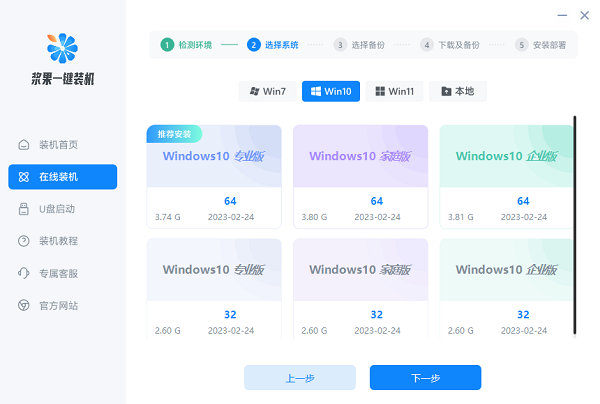Click the 3.81 G size text
Screen dimensions: 600x404
pos(461,217)
